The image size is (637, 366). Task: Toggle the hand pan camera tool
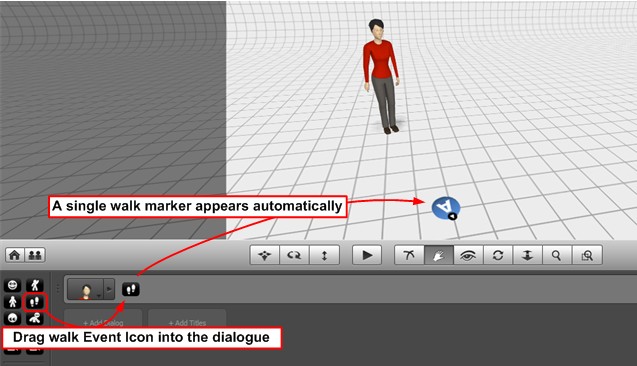[439, 255]
